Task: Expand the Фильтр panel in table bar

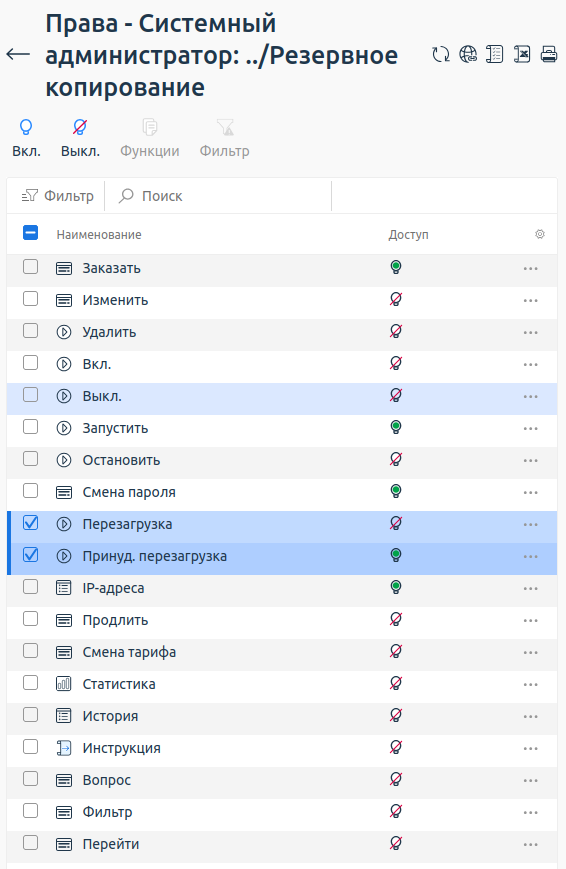Action: pos(57,196)
